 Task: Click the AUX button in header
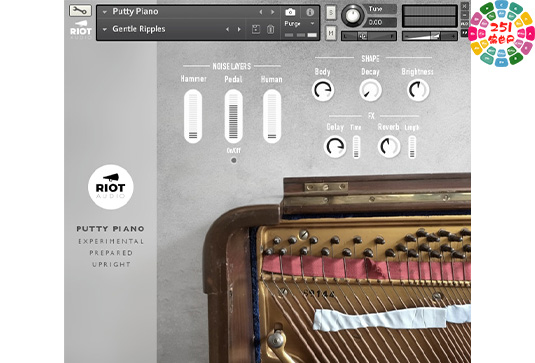click(464, 24)
